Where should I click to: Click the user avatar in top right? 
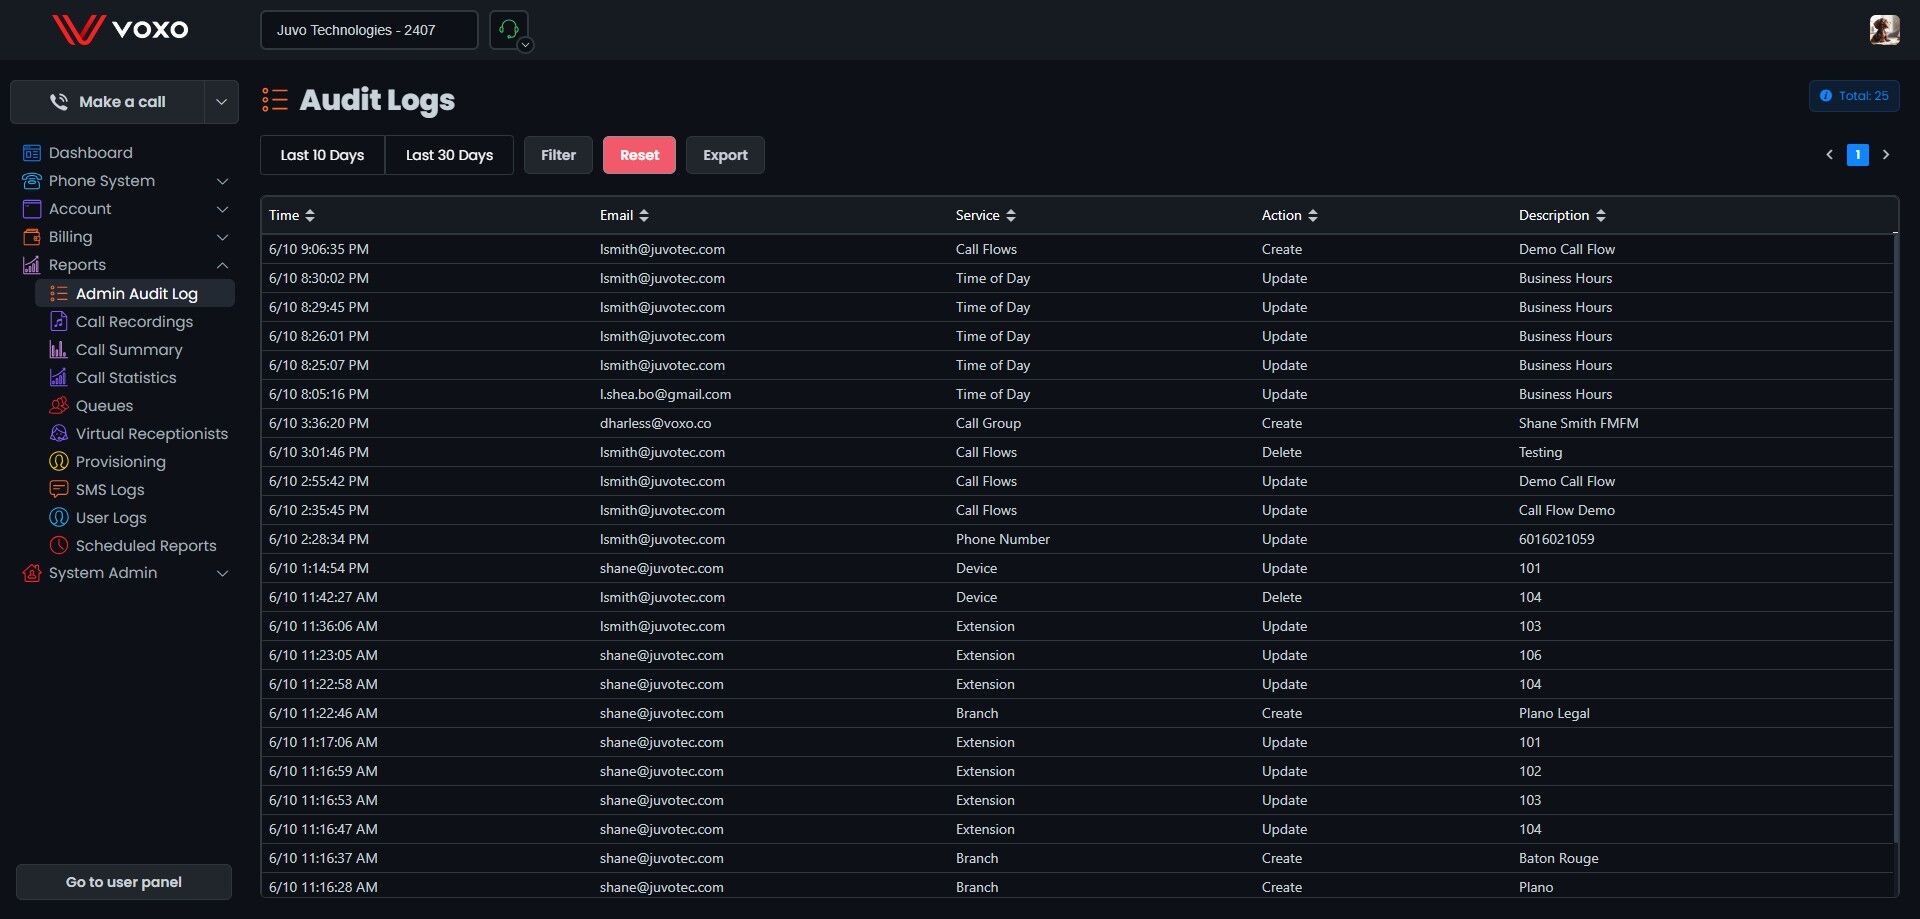pos(1884,30)
